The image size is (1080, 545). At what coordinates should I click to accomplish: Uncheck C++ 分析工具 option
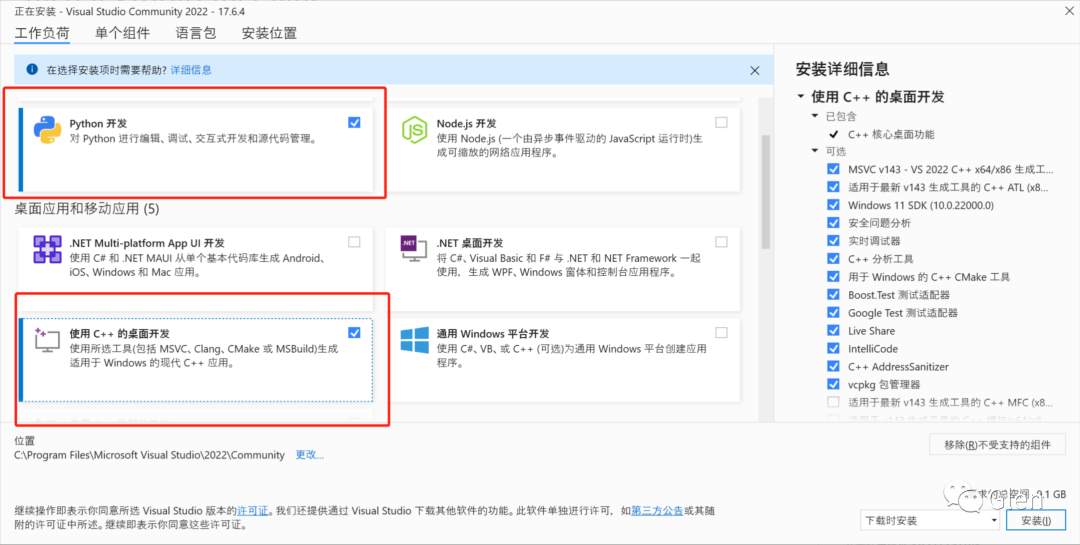[x=833, y=258]
